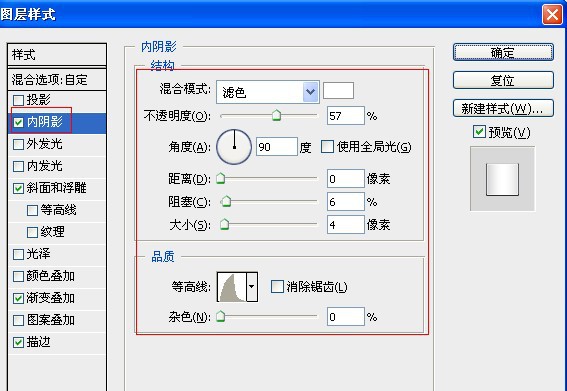Click the 杂色 noise value field

(x=346, y=317)
